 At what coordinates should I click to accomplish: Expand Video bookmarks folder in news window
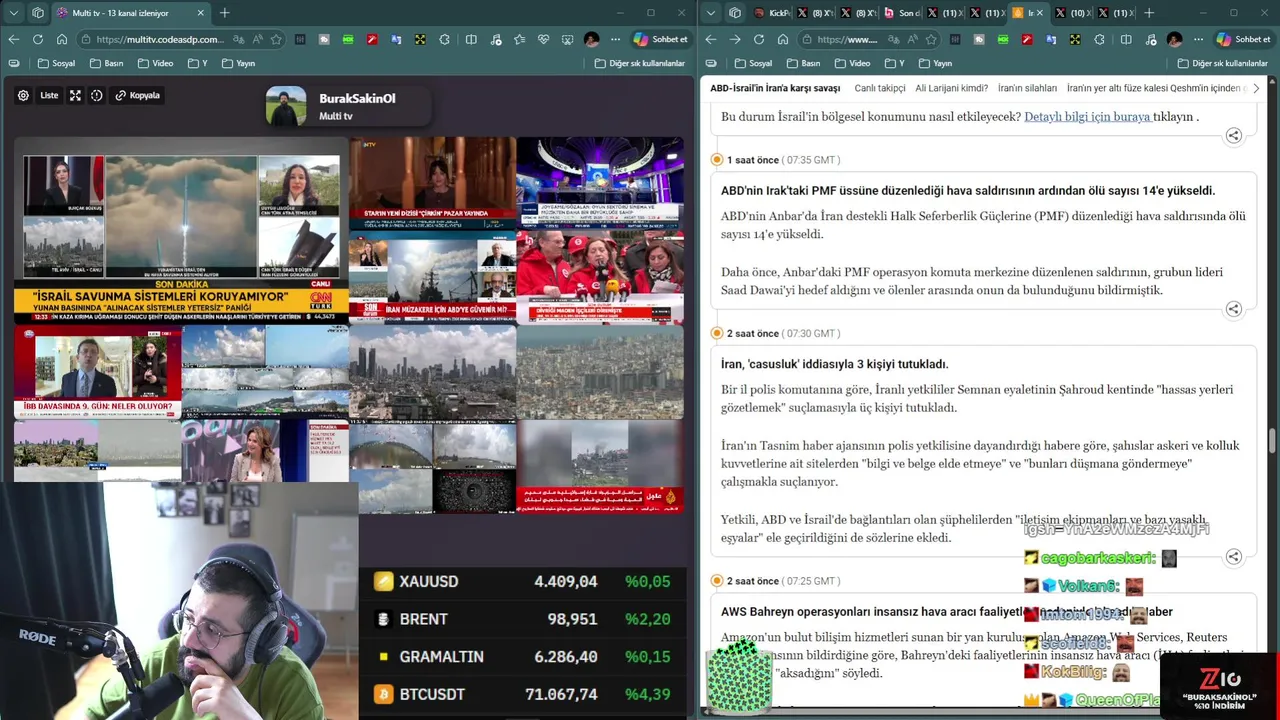[x=853, y=63]
